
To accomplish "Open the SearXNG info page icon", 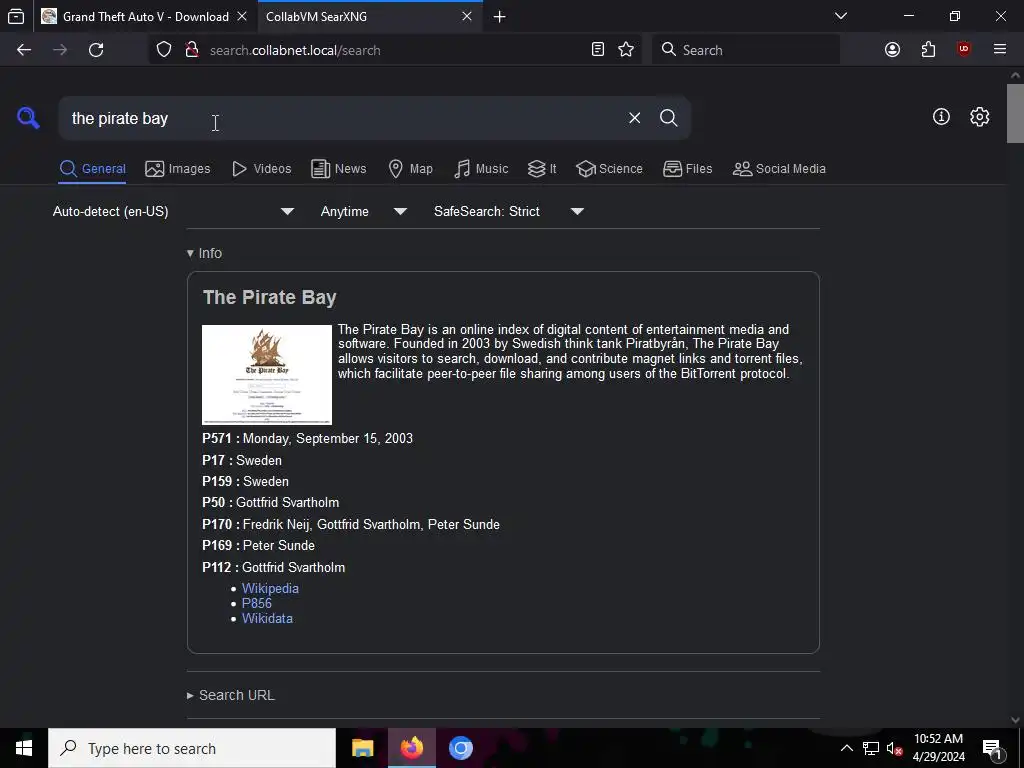I will 941,117.
